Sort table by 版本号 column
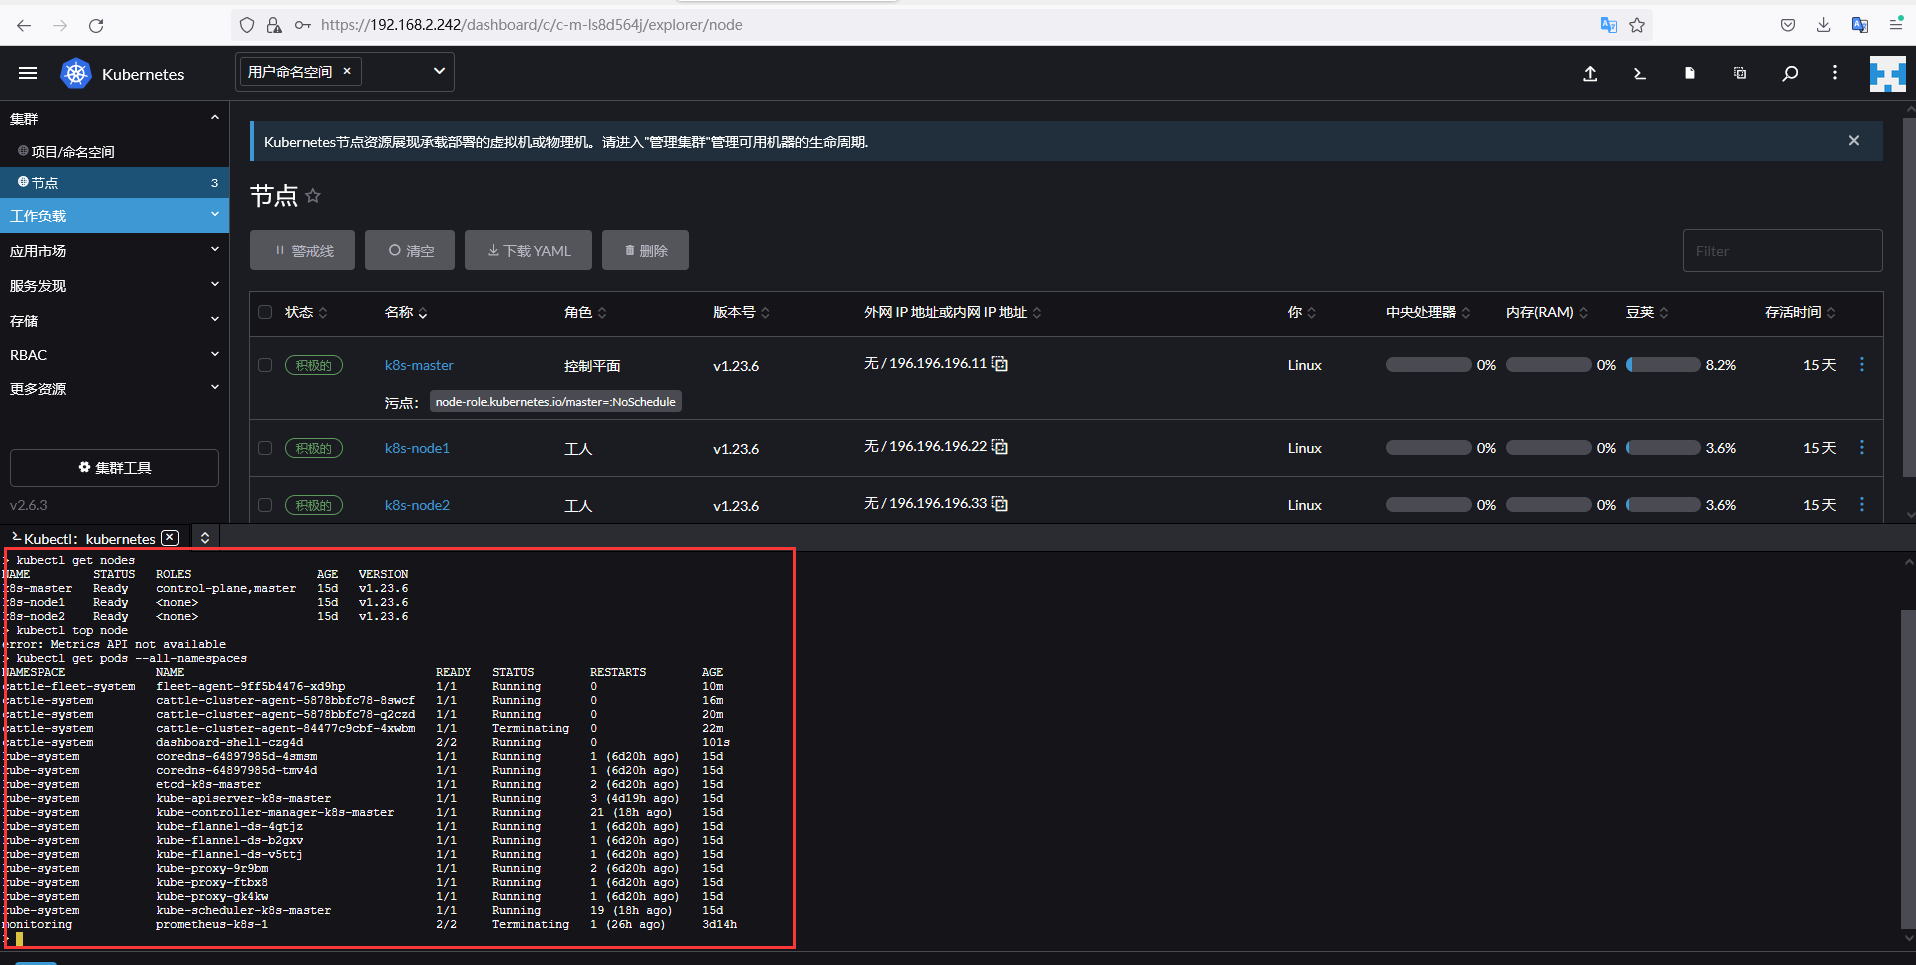The height and width of the screenshot is (965, 1916). tap(741, 312)
